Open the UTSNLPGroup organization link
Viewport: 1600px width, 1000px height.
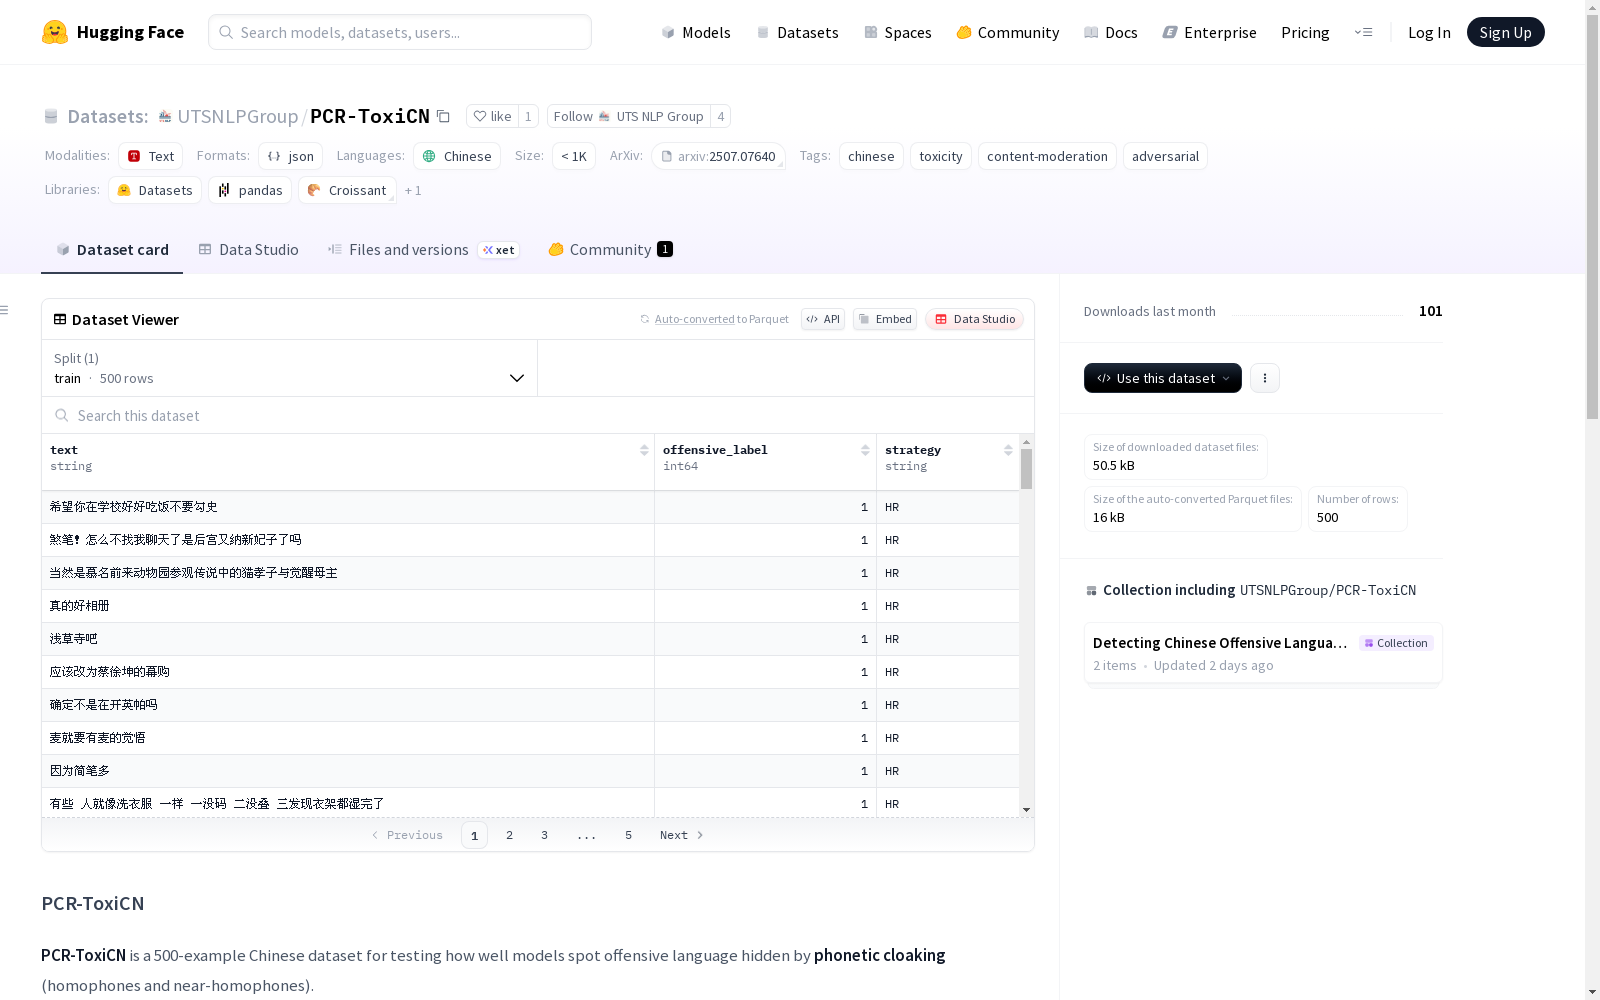238,116
